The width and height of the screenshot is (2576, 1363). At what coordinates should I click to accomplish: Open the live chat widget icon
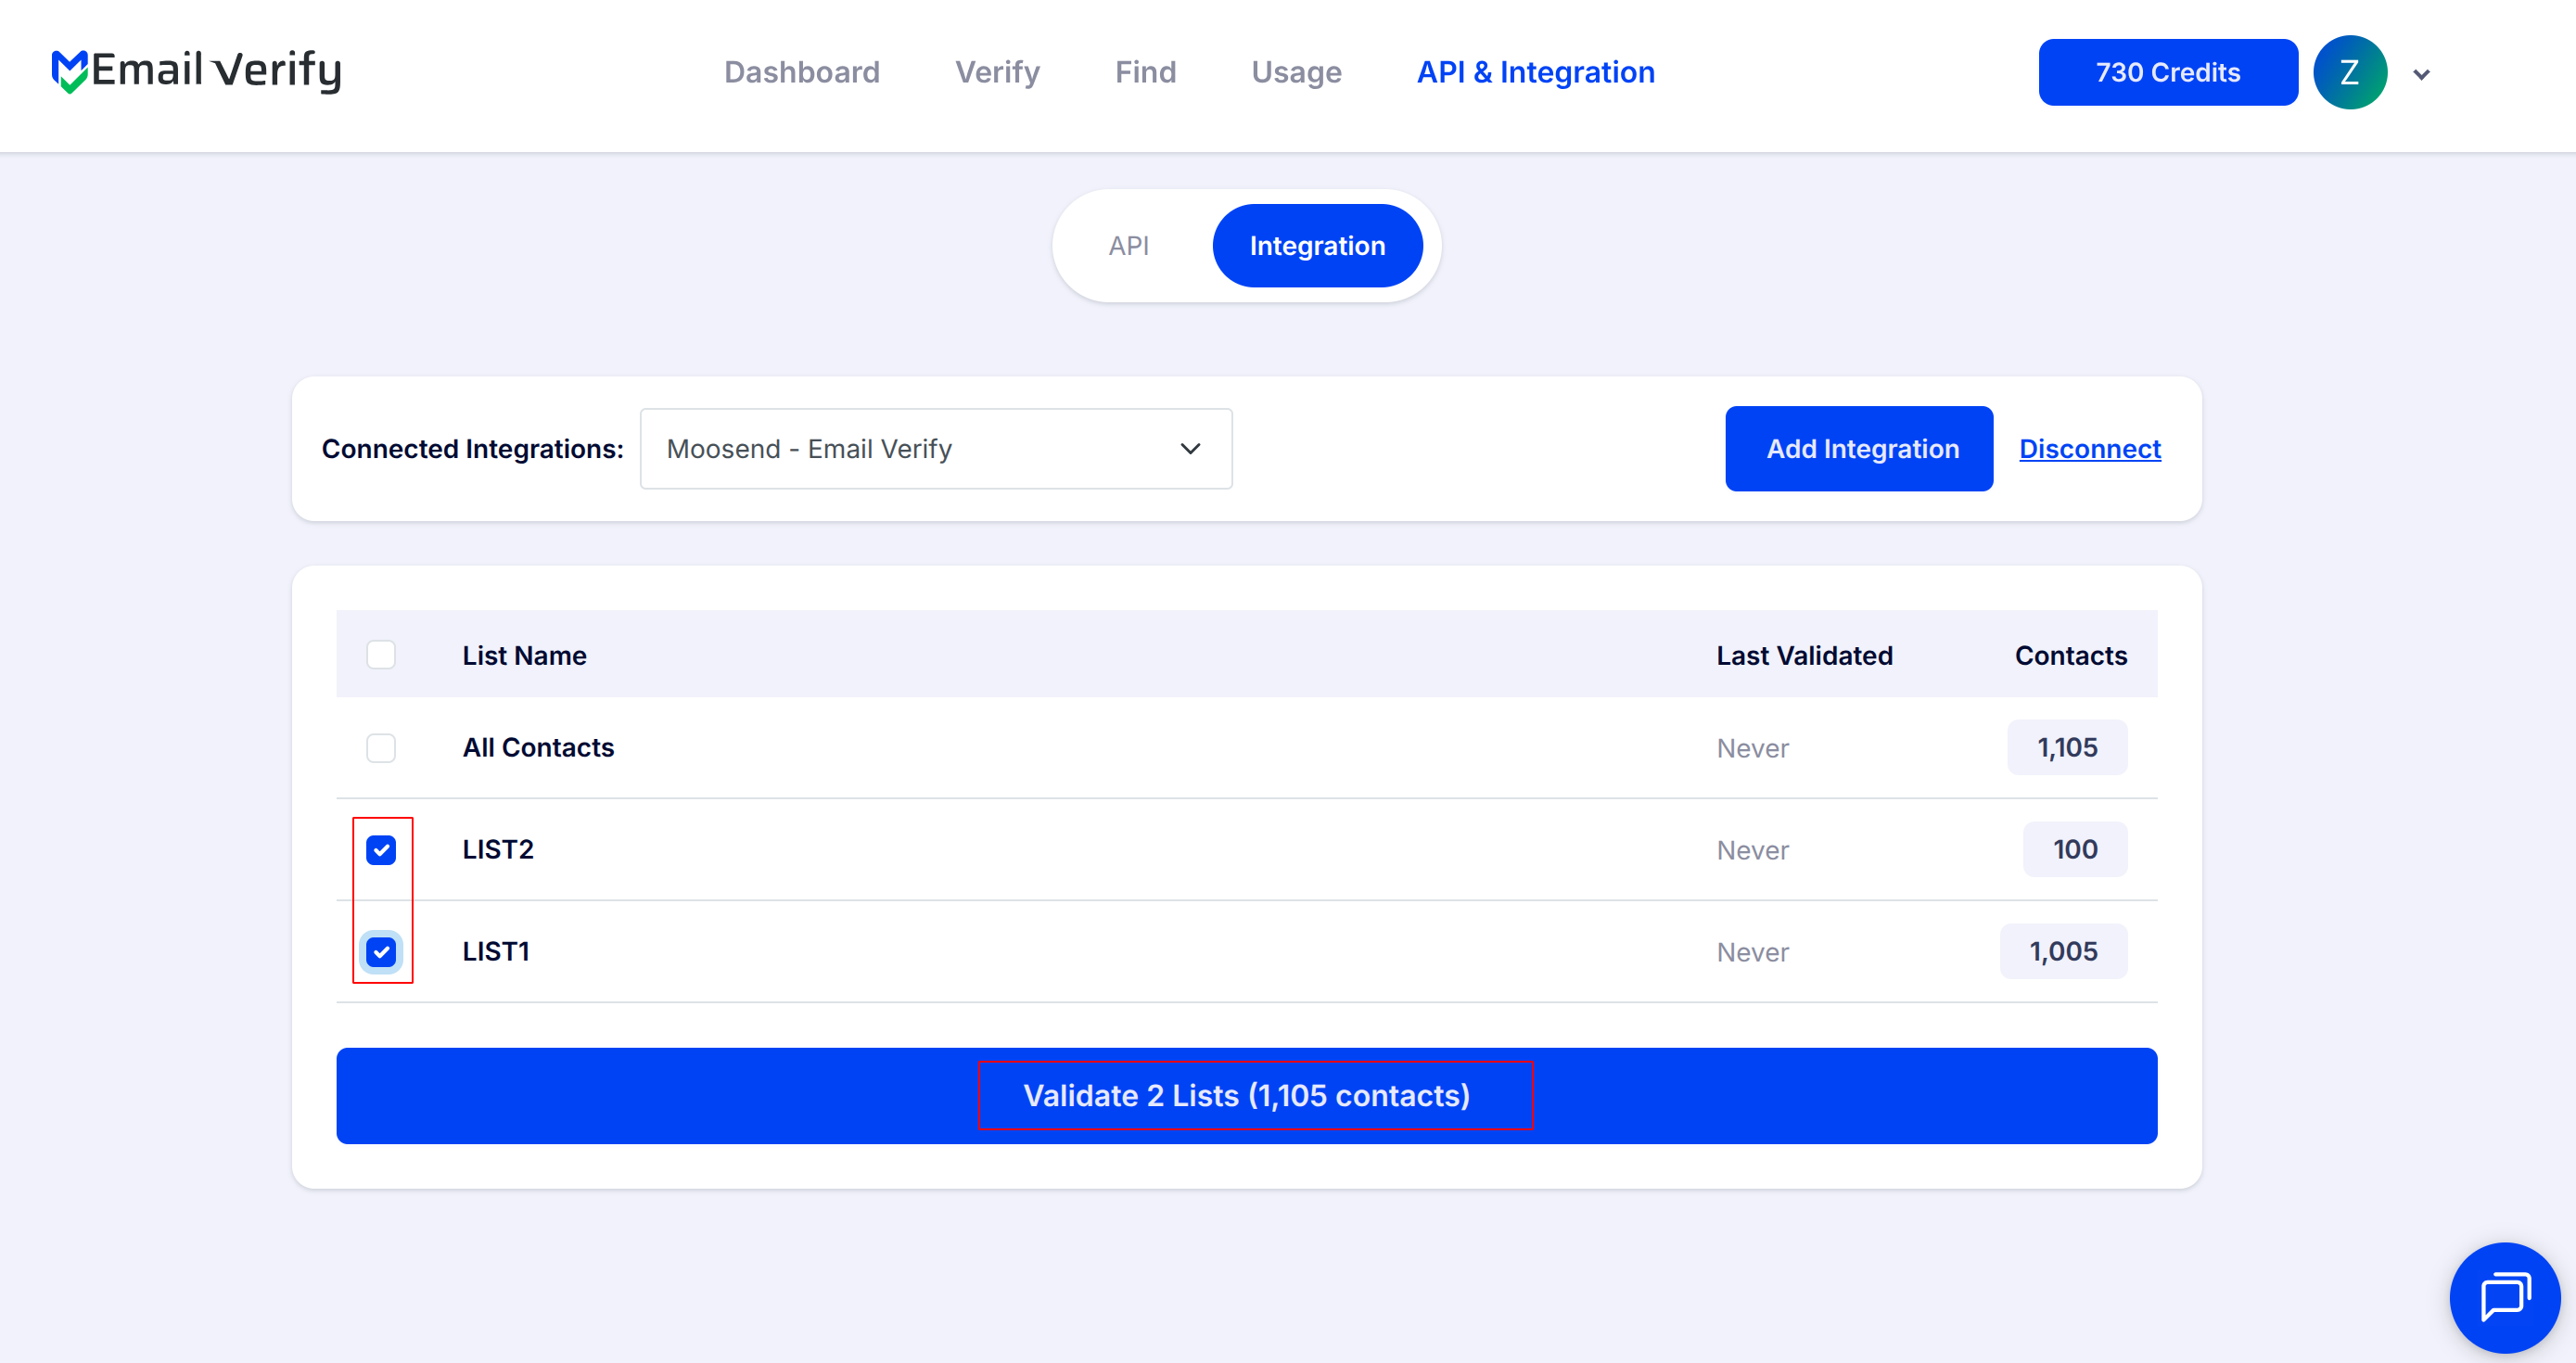(x=2504, y=1297)
